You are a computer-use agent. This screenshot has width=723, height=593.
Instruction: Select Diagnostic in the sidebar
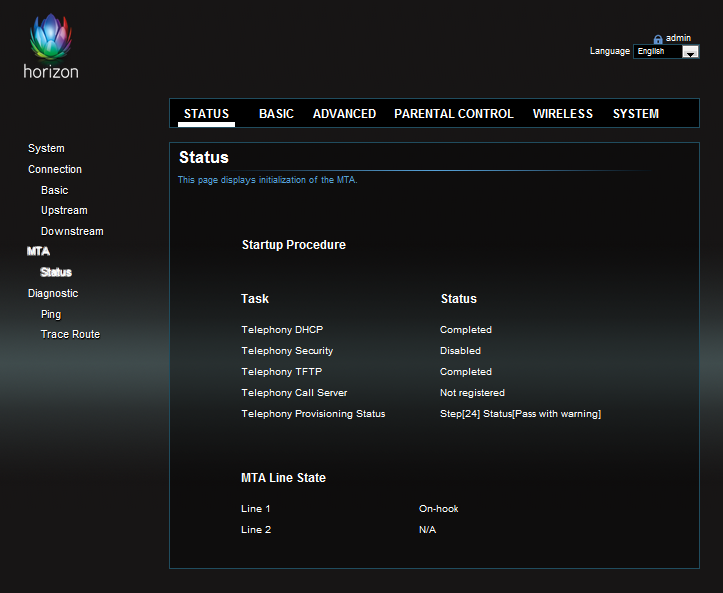pos(53,293)
